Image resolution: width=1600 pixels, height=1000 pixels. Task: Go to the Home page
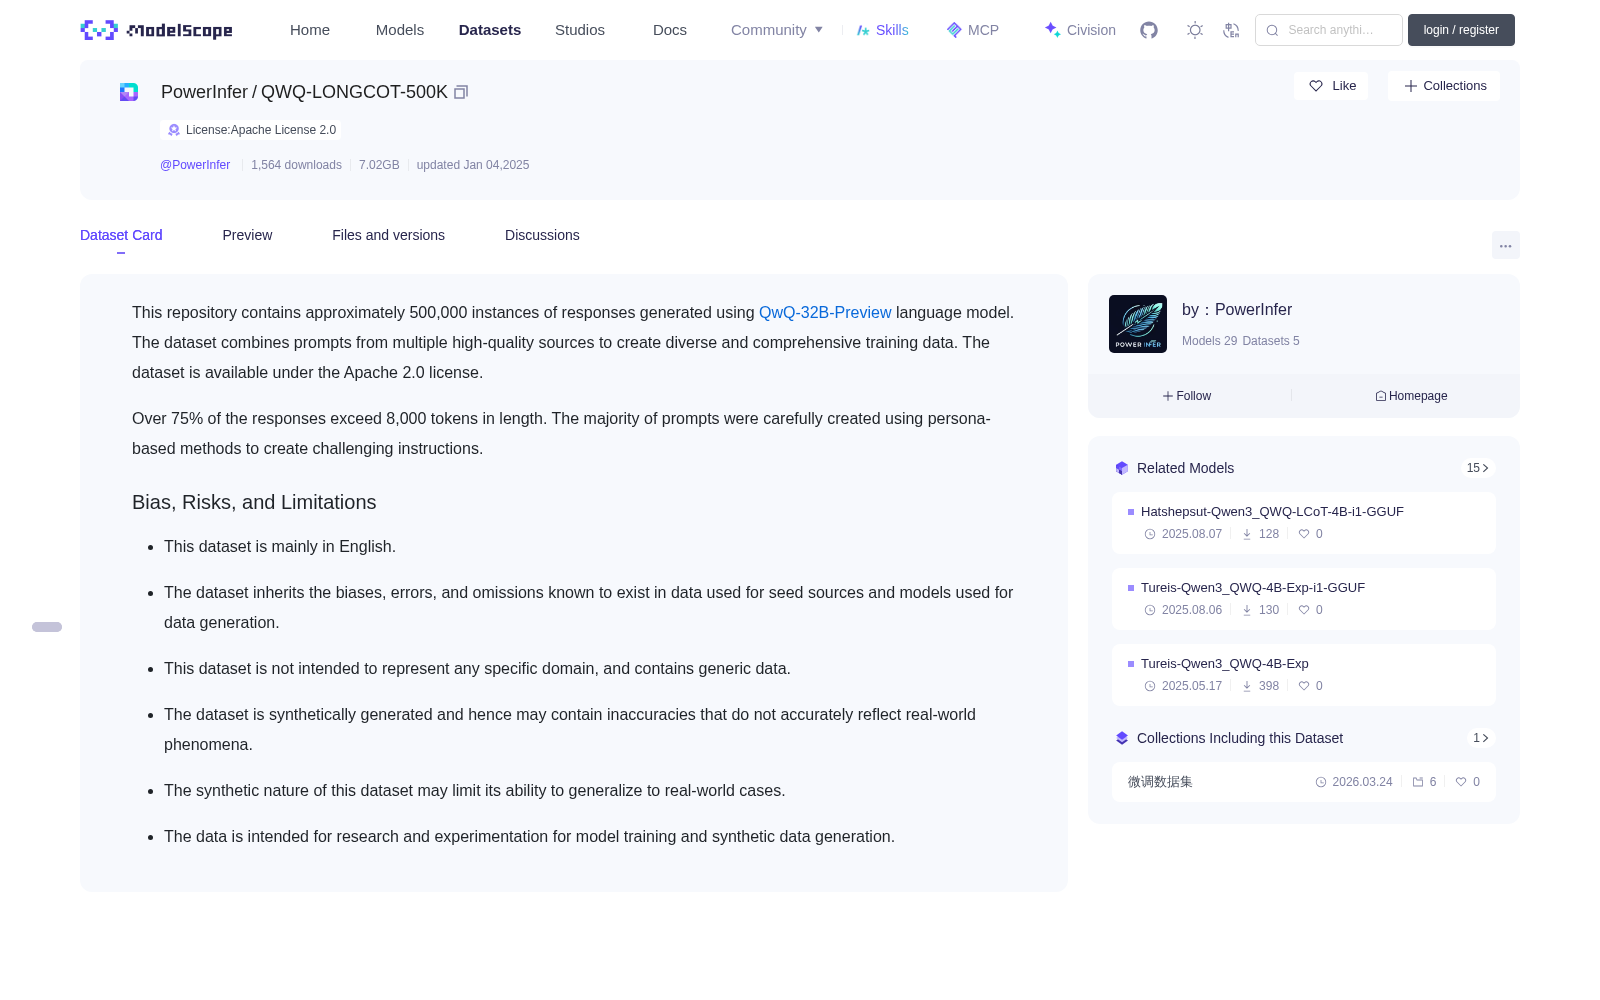(x=310, y=30)
